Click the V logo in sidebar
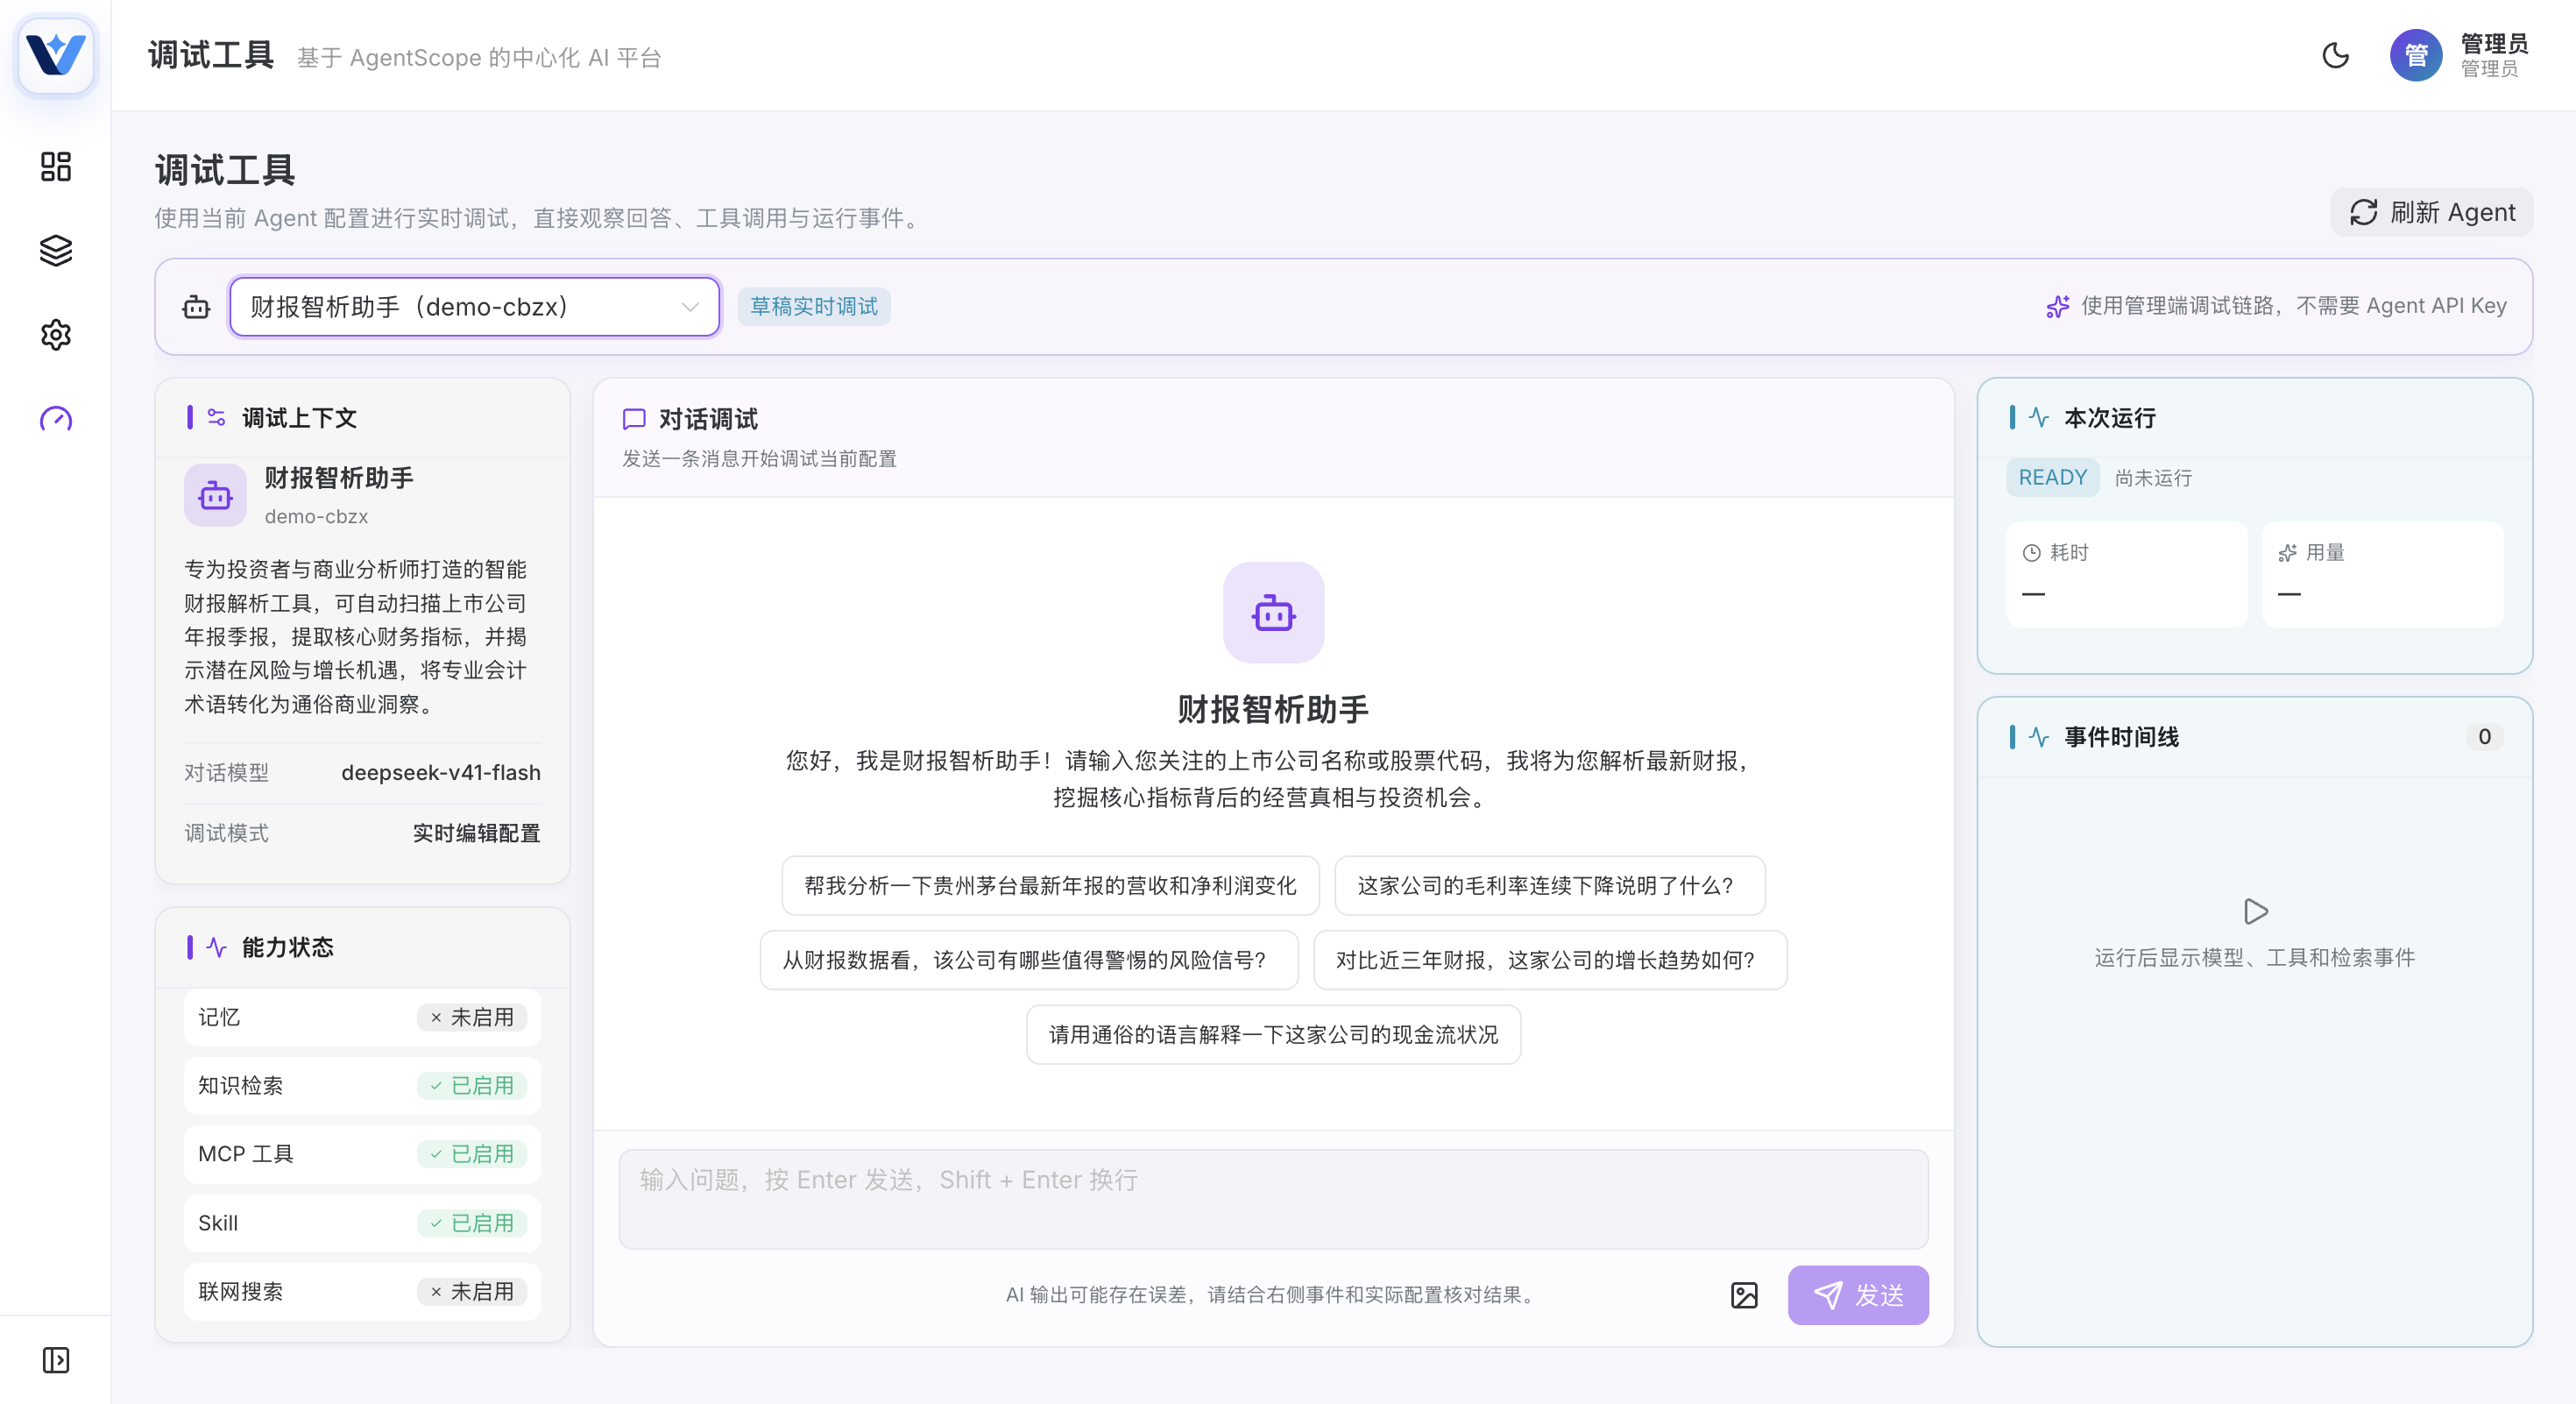Image resolution: width=2576 pixels, height=1404 pixels. click(x=56, y=55)
